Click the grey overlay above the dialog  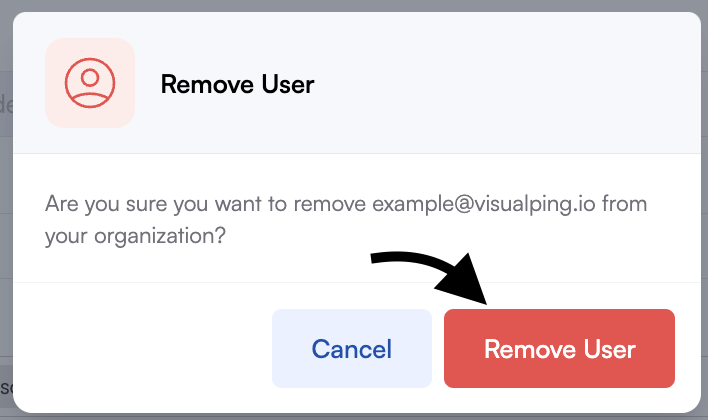[x=354, y=5]
